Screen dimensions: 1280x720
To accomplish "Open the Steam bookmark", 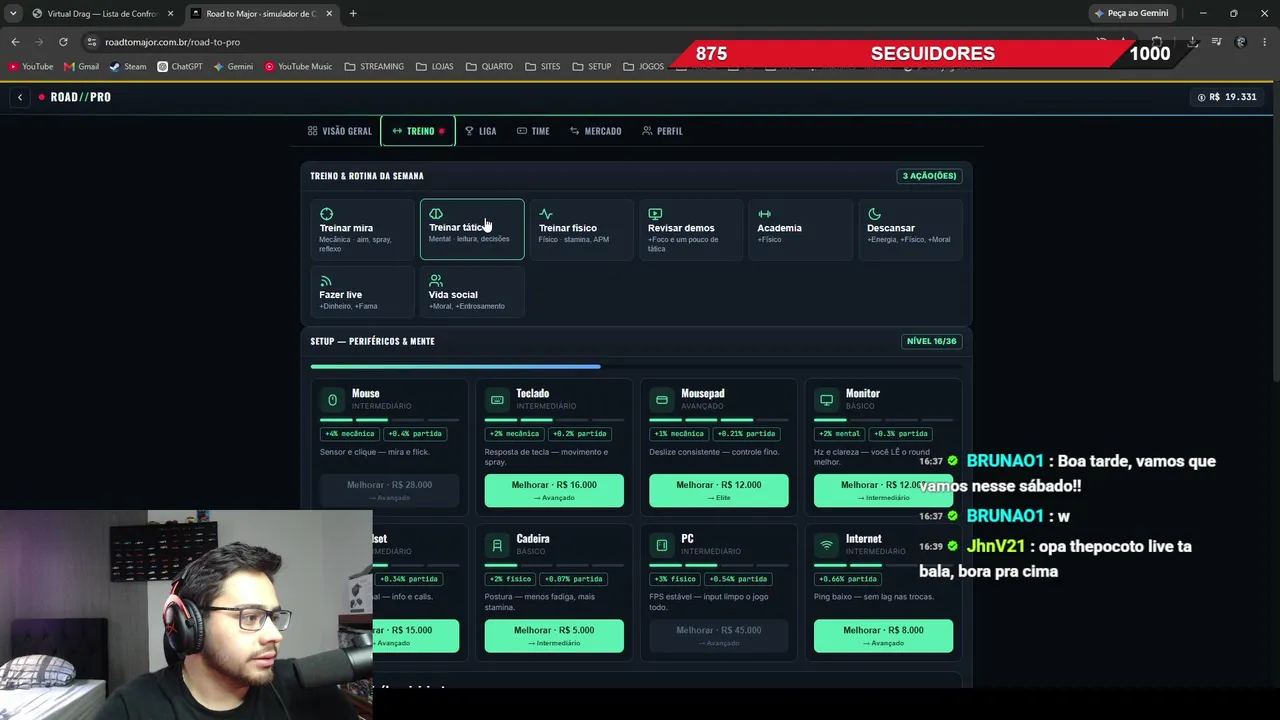I will (127, 67).
